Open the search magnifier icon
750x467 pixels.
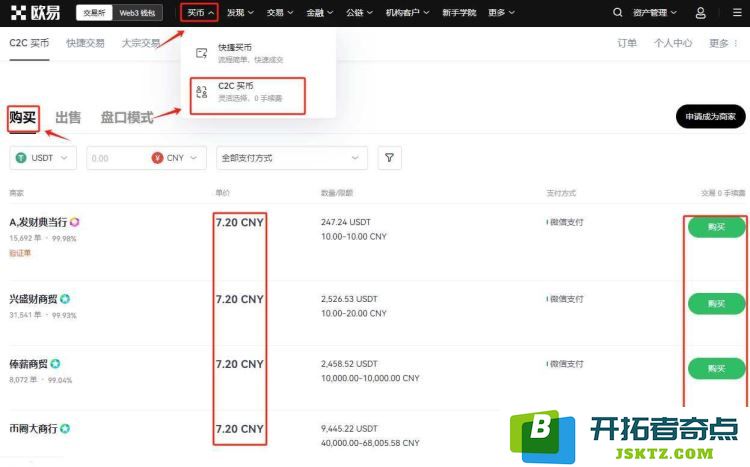618,12
